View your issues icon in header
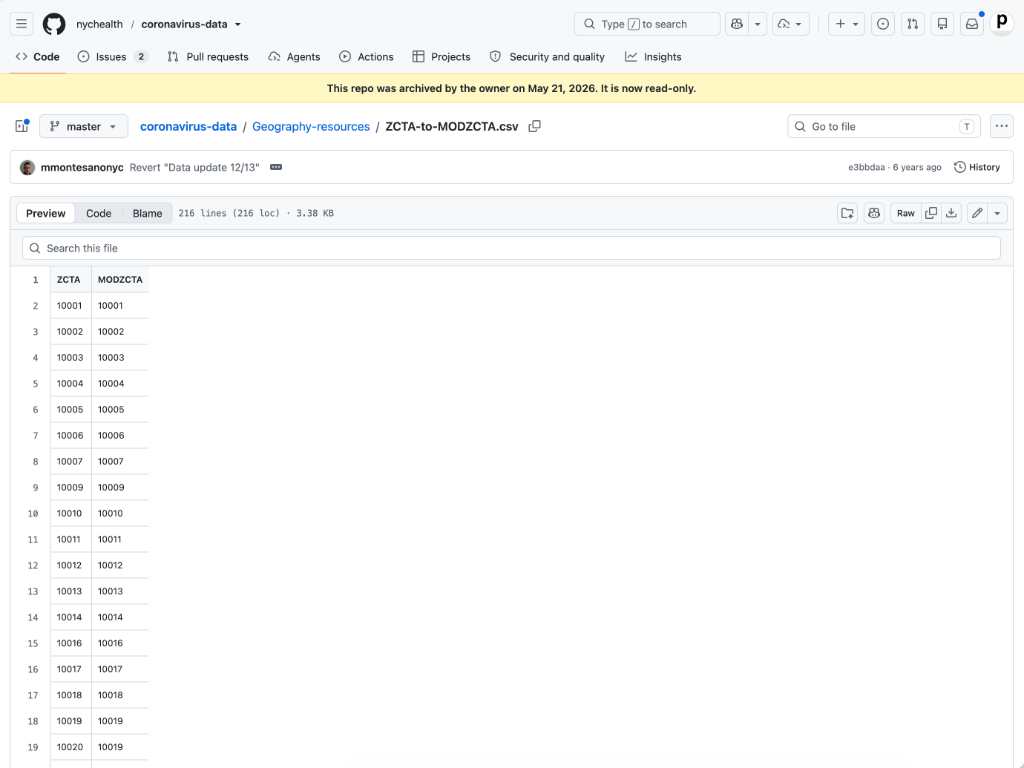The image size is (1024, 768). click(x=883, y=24)
